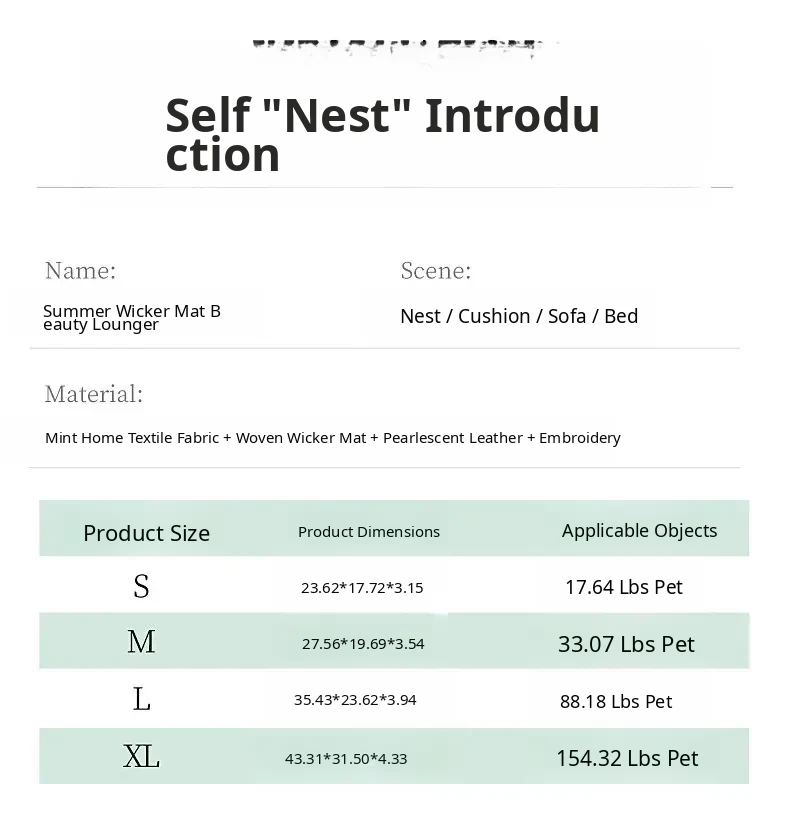
Task: Click the 33.07 Lbs Pet cell
Action: click(626, 644)
